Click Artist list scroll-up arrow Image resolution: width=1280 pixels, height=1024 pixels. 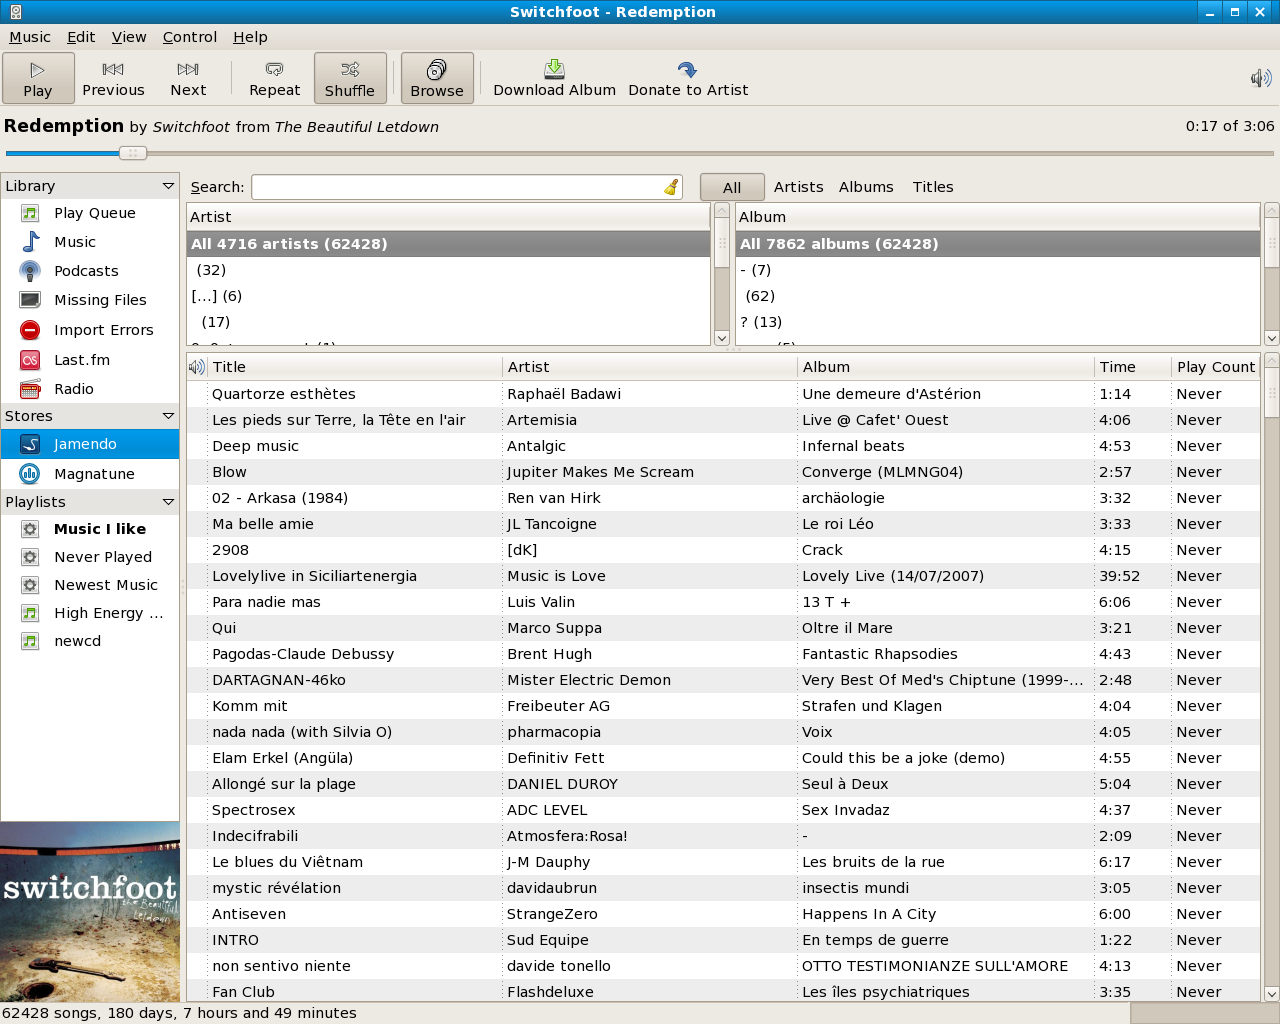click(722, 211)
